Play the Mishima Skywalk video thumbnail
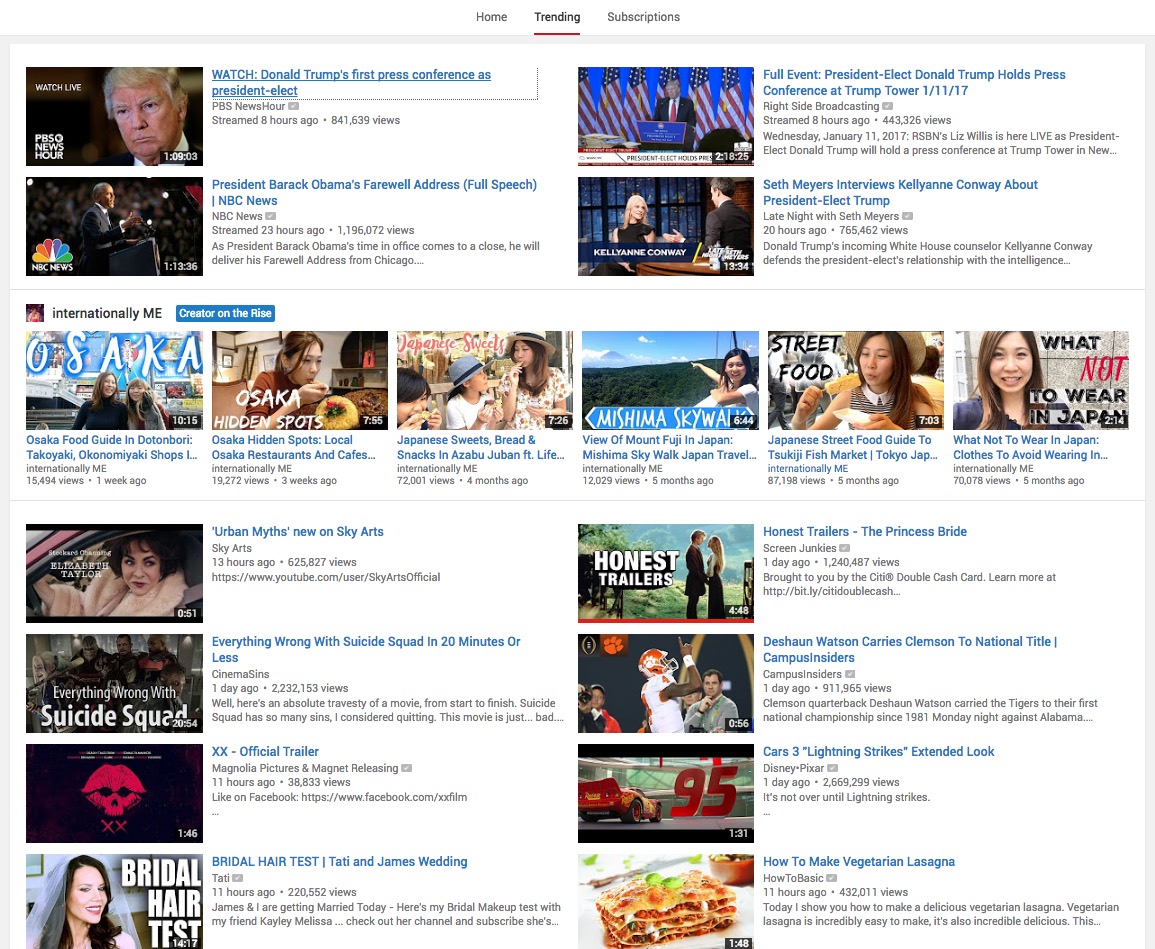The image size is (1155, 949). point(670,380)
